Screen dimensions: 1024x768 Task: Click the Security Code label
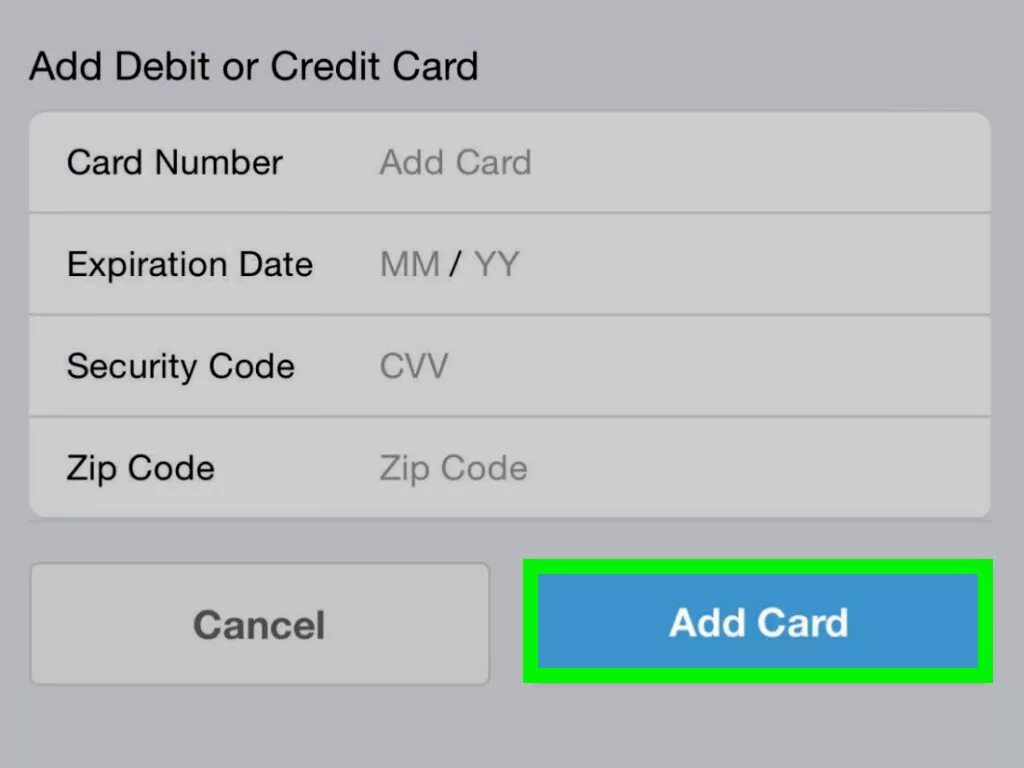tap(180, 366)
